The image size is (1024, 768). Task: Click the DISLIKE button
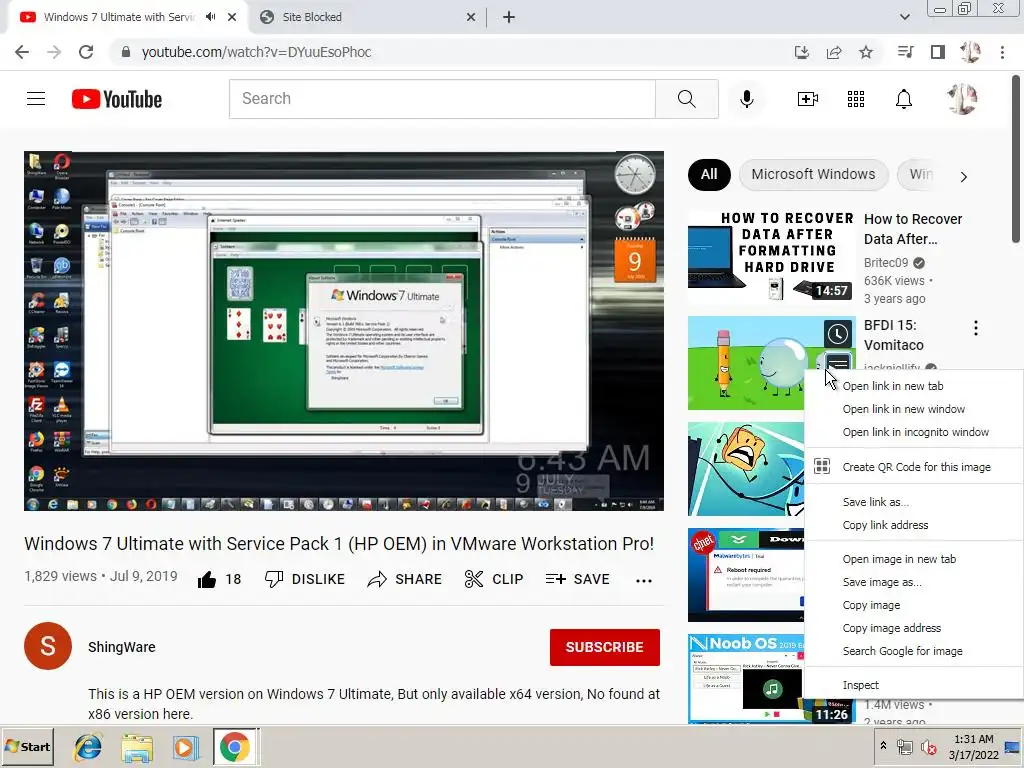(304, 579)
